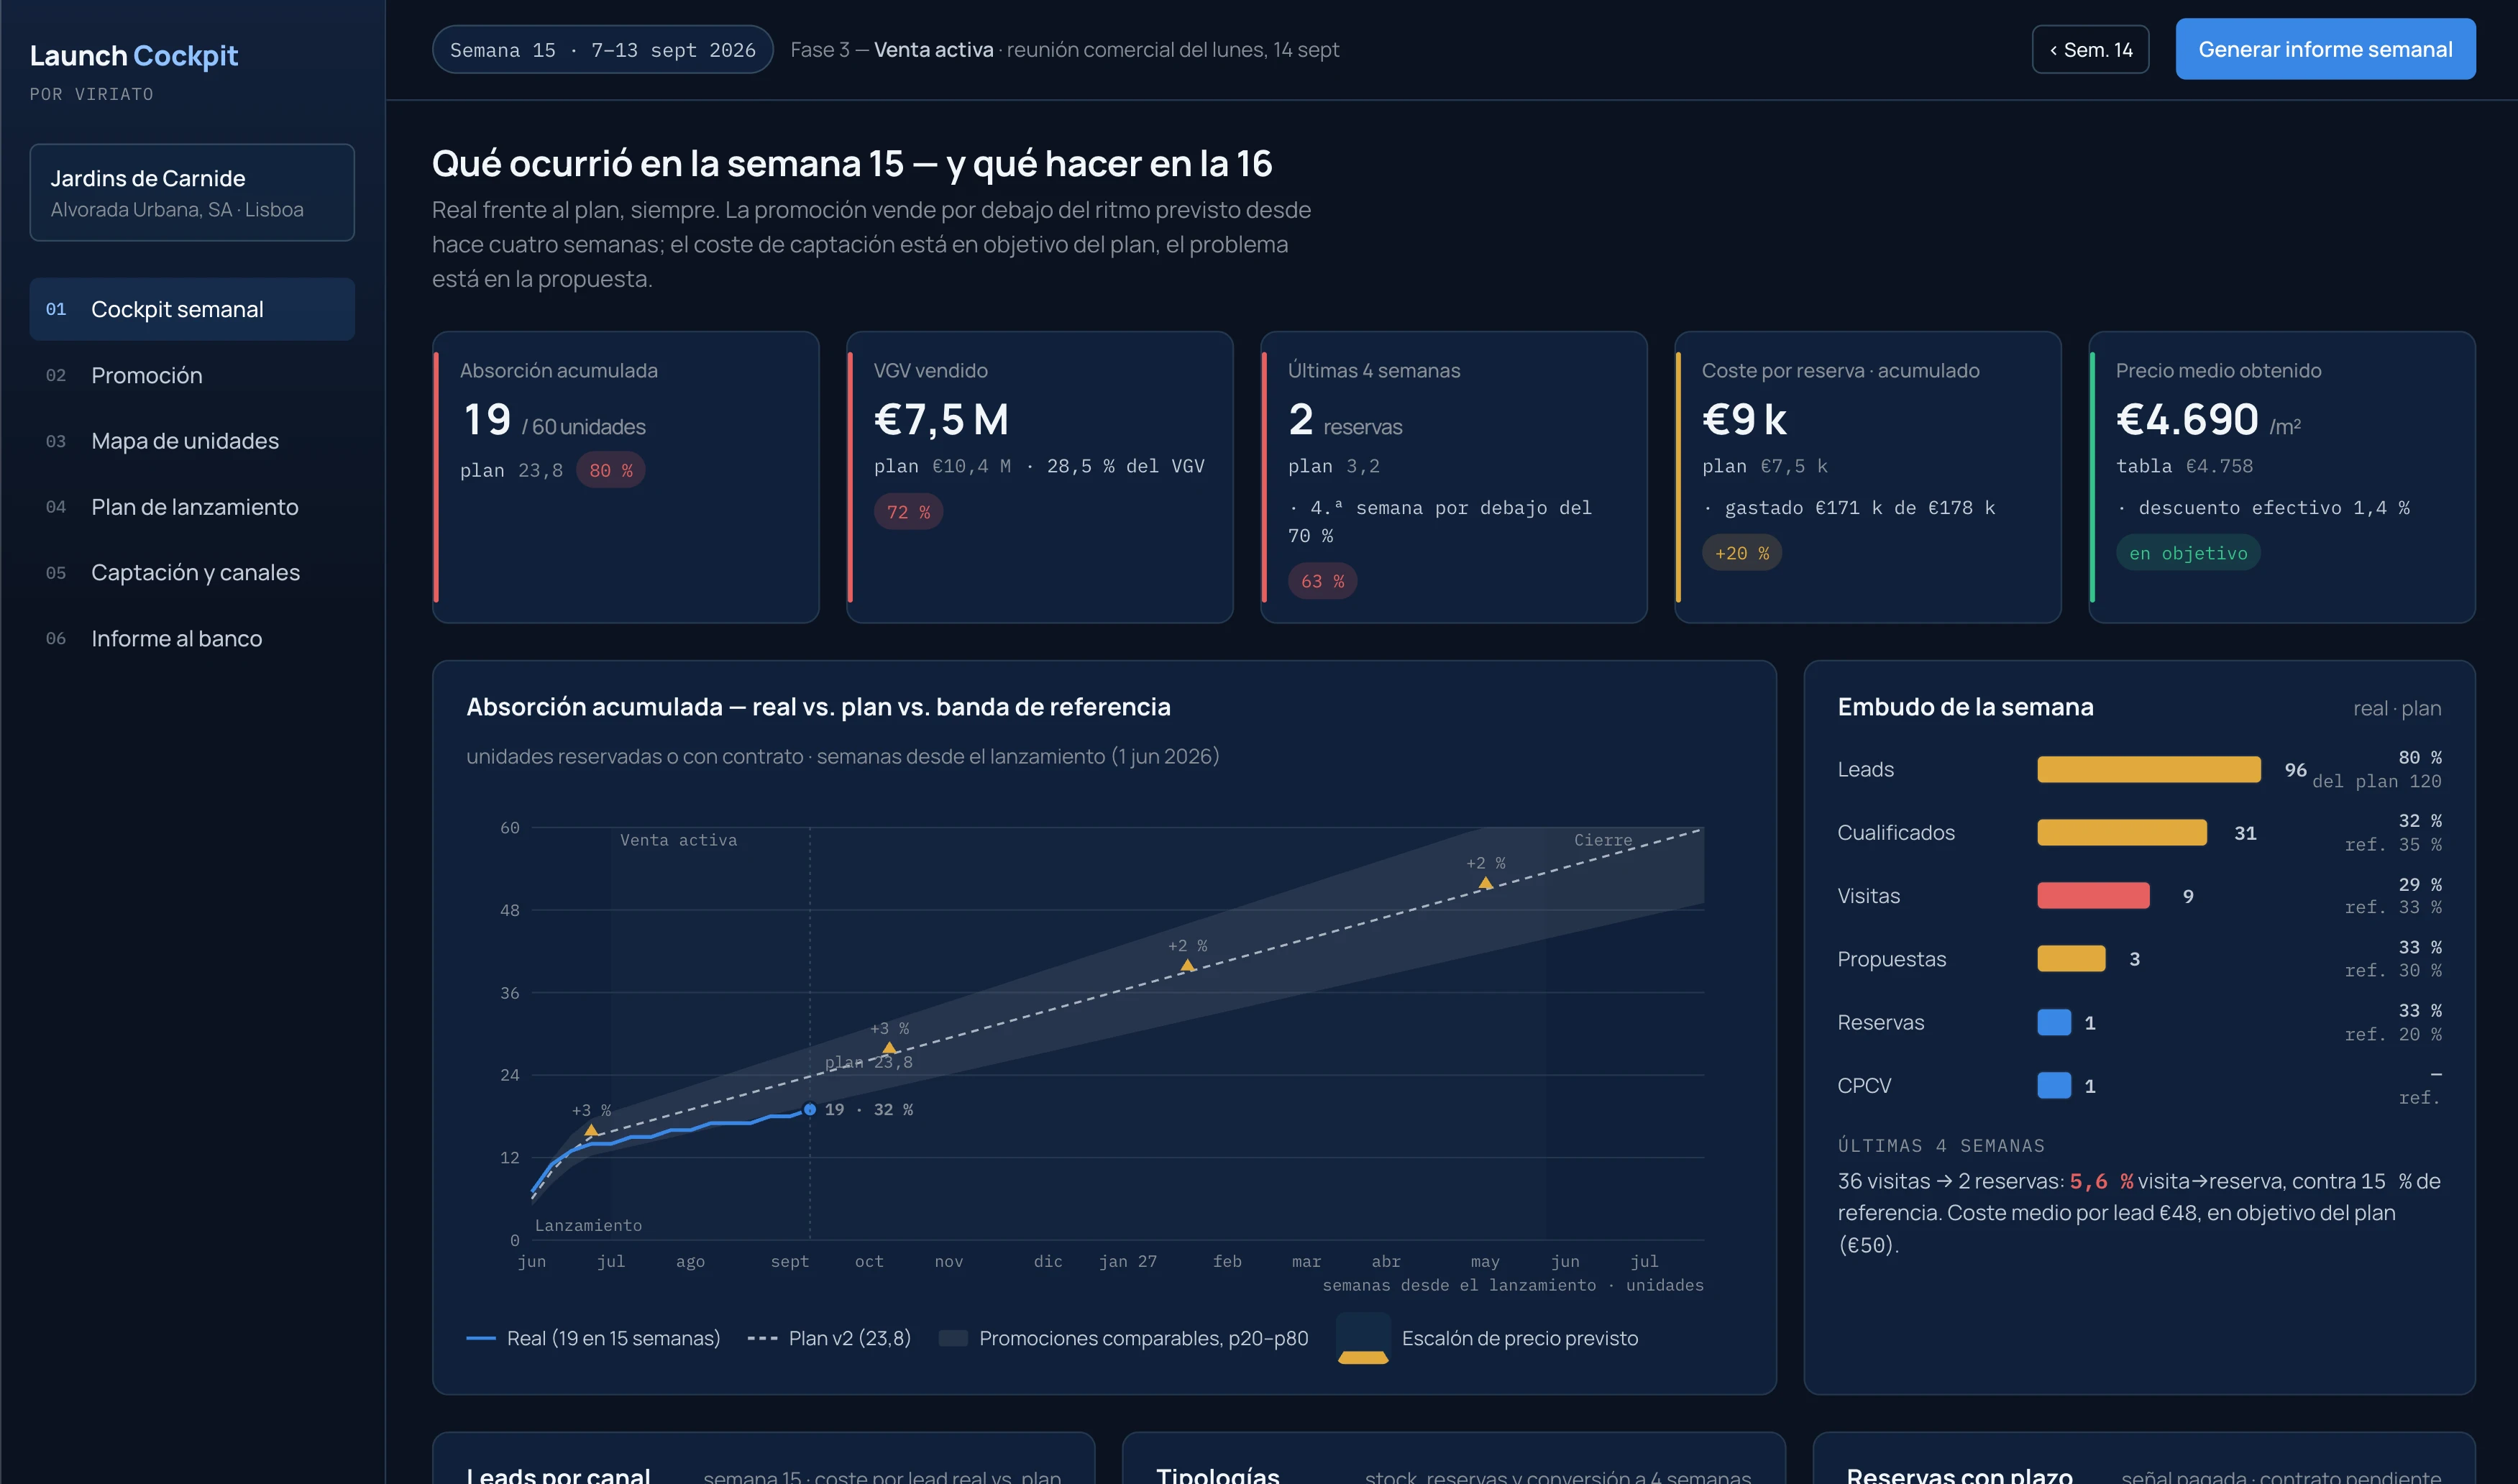2518x1484 pixels.
Task: Toggle the Promociones comparables, p20–p80 legend
Action: [1123, 1338]
